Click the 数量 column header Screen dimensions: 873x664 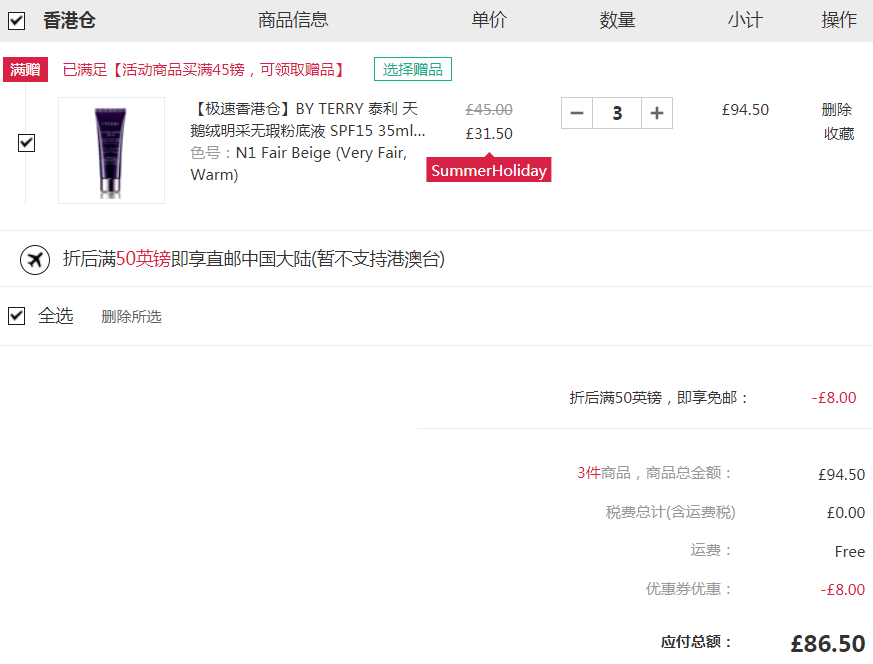click(617, 20)
